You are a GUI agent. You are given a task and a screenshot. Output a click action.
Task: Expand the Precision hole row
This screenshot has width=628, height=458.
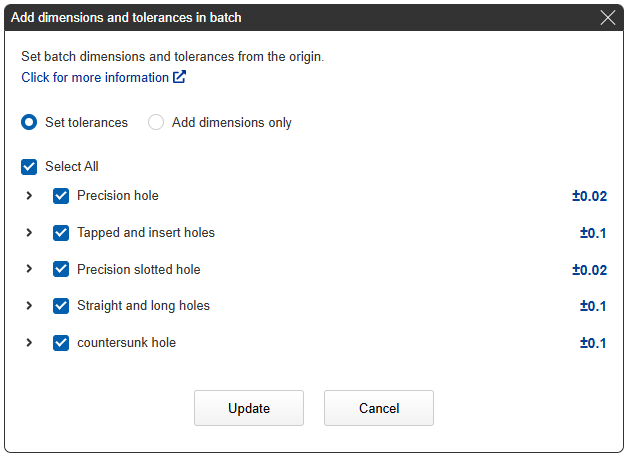(x=29, y=196)
